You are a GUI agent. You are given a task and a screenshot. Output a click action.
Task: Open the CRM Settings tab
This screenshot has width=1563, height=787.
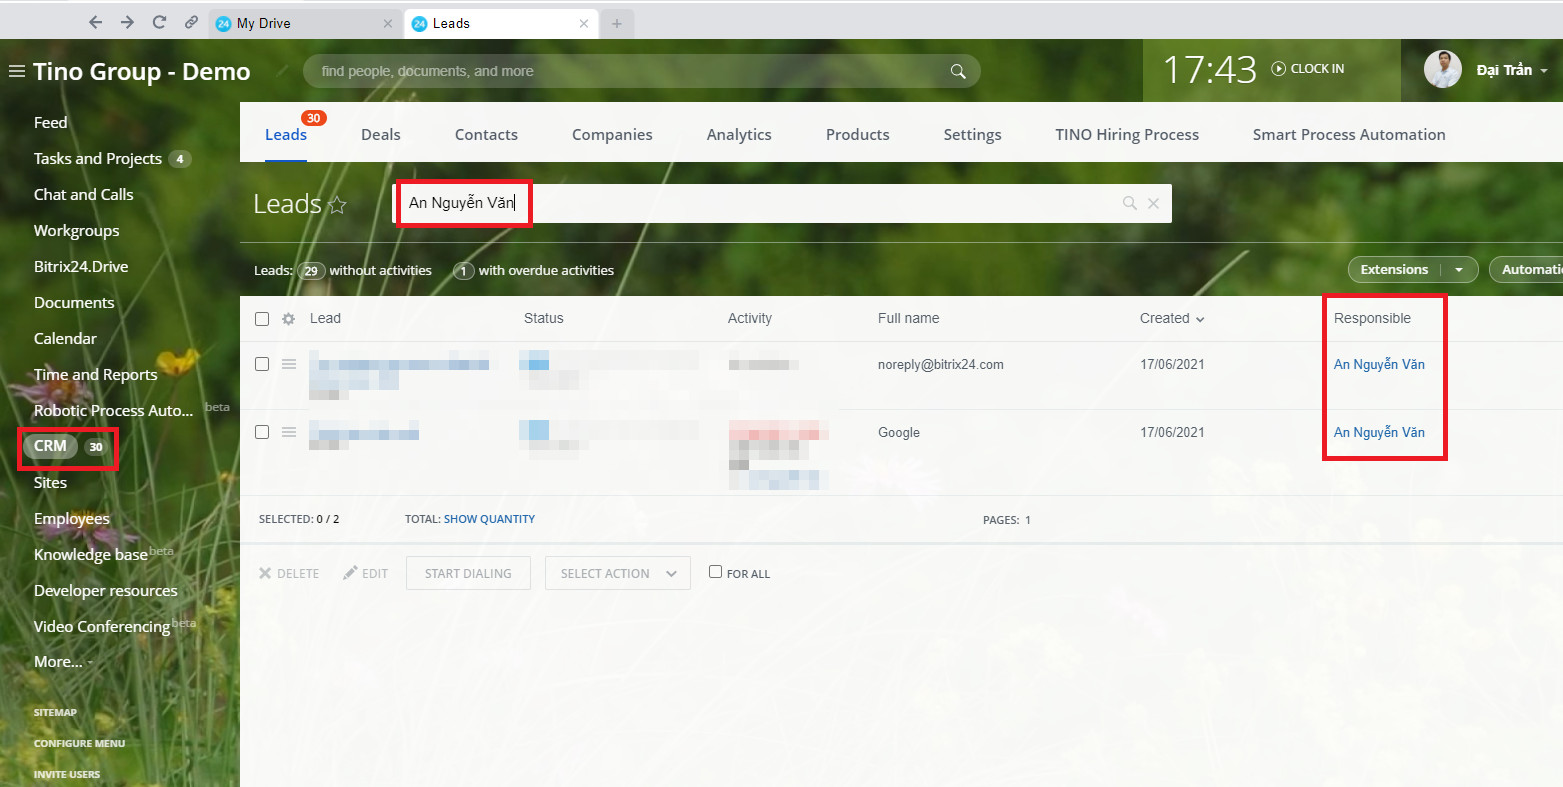coord(972,135)
